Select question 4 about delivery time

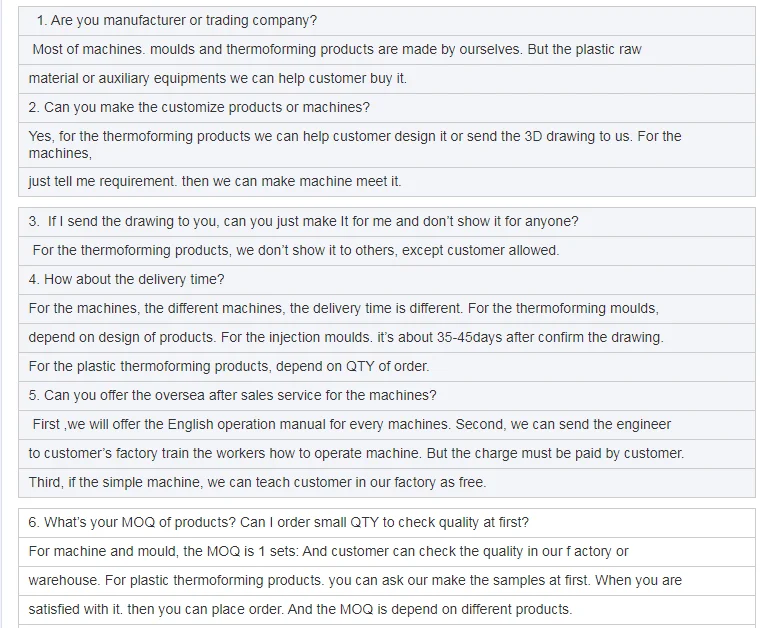126,279
